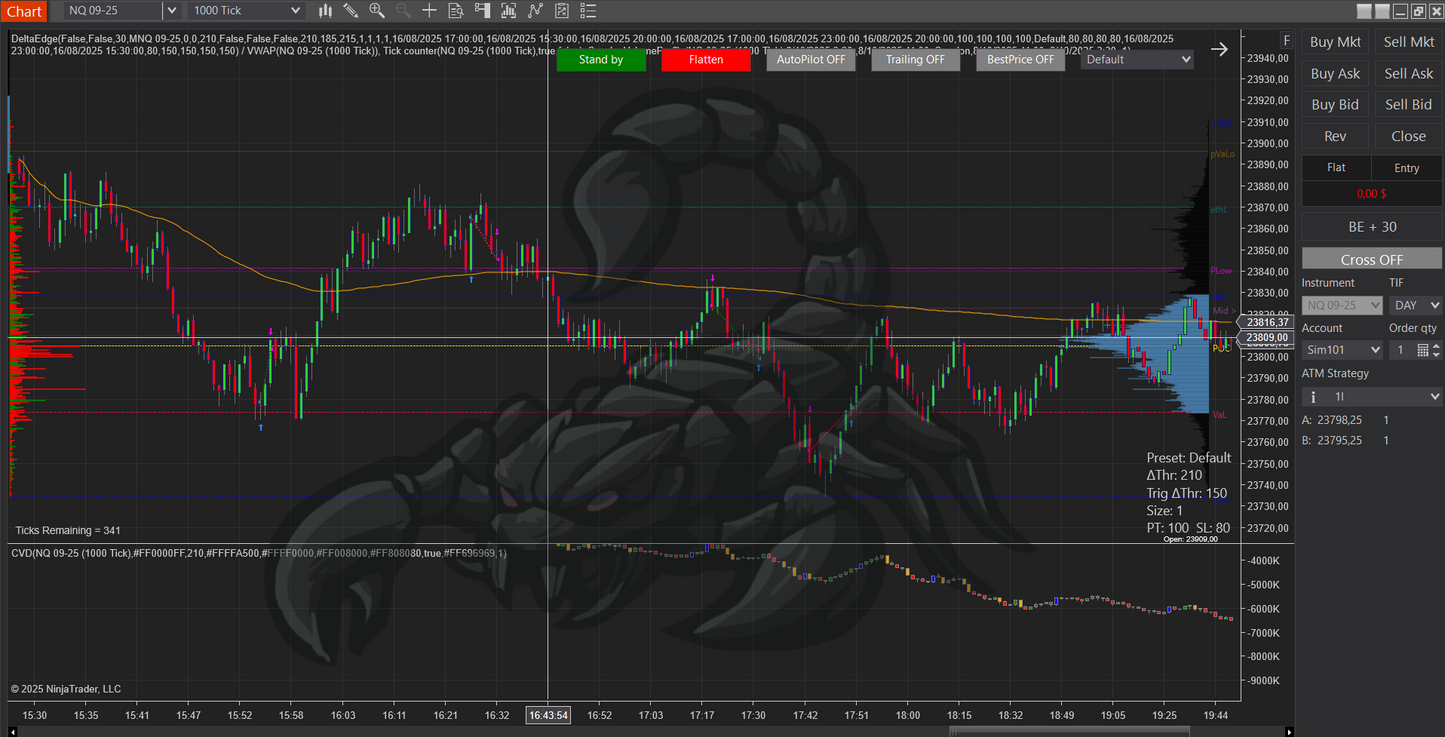Viewport: 1445px width, 737px height.
Task: Click the F fixed-scale button on price axis
Action: point(1286,41)
